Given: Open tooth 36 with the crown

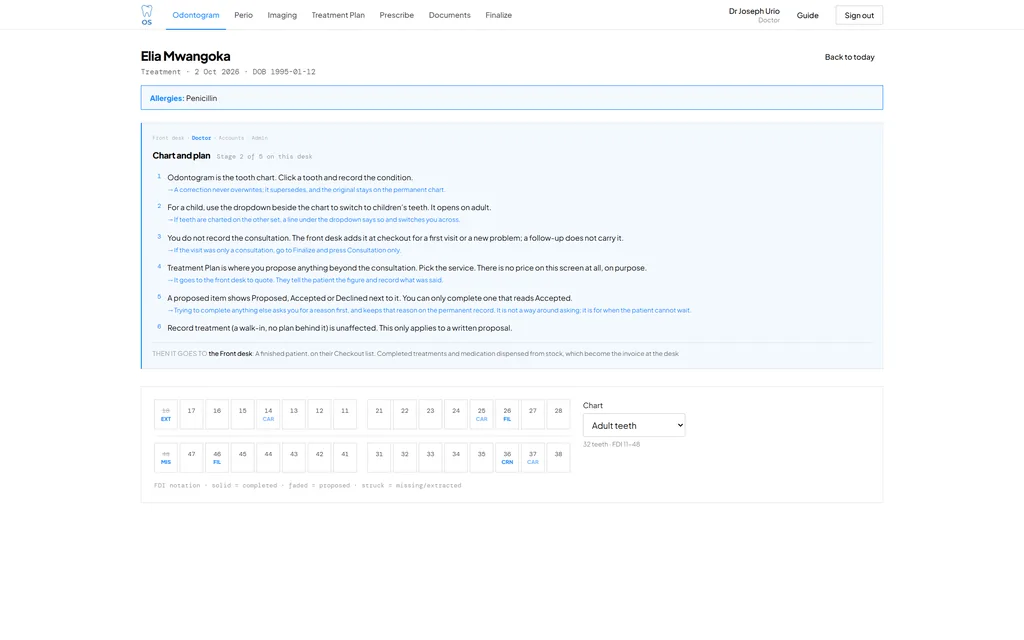Looking at the screenshot, I should 507,457.
